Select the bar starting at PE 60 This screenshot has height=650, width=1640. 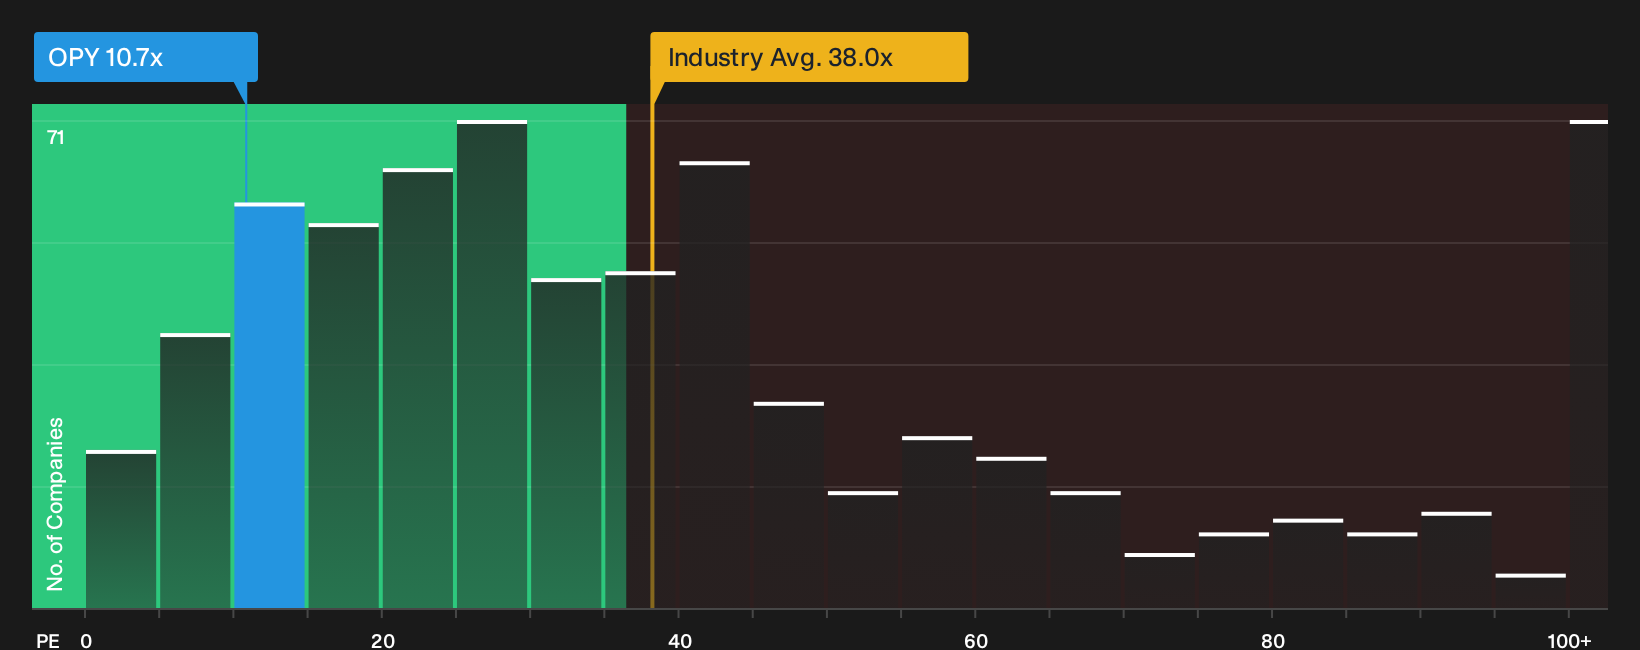click(1011, 533)
